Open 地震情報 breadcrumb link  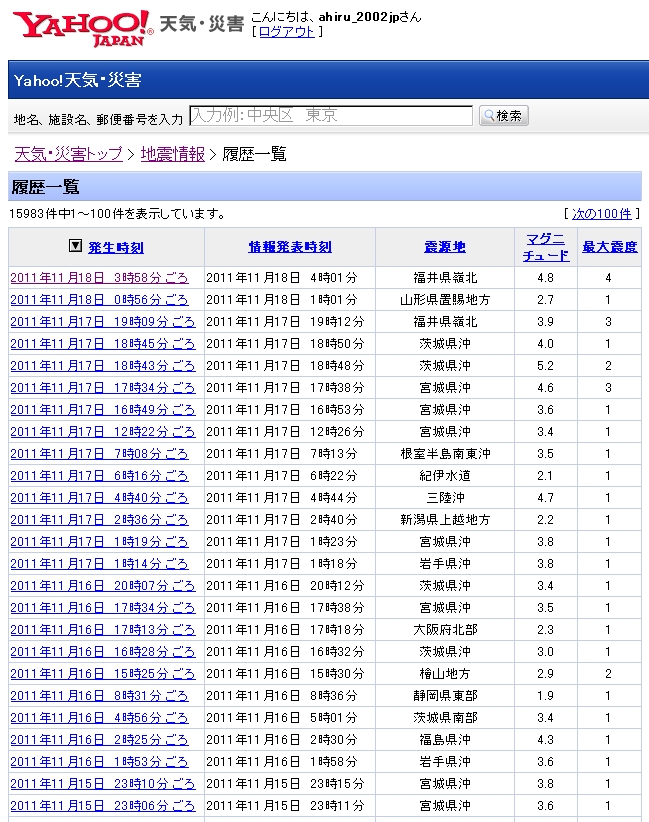tap(172, 154)
